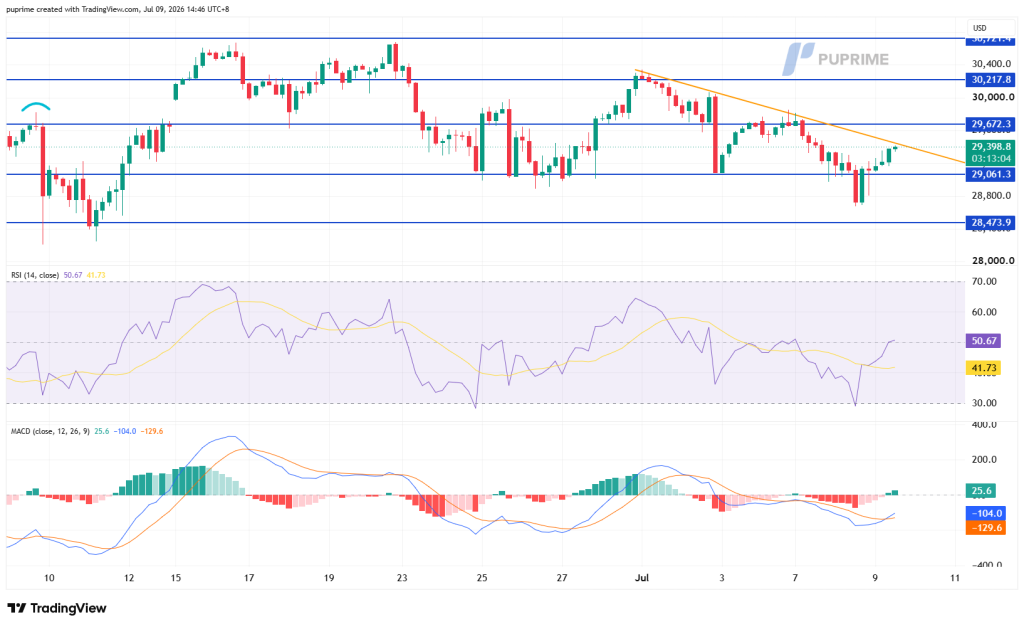This screenshot has height=627, width=1024.
Task: Select the 29,672.3 horizontal line label
Action: pyautogui.click(x=991, y=124)
